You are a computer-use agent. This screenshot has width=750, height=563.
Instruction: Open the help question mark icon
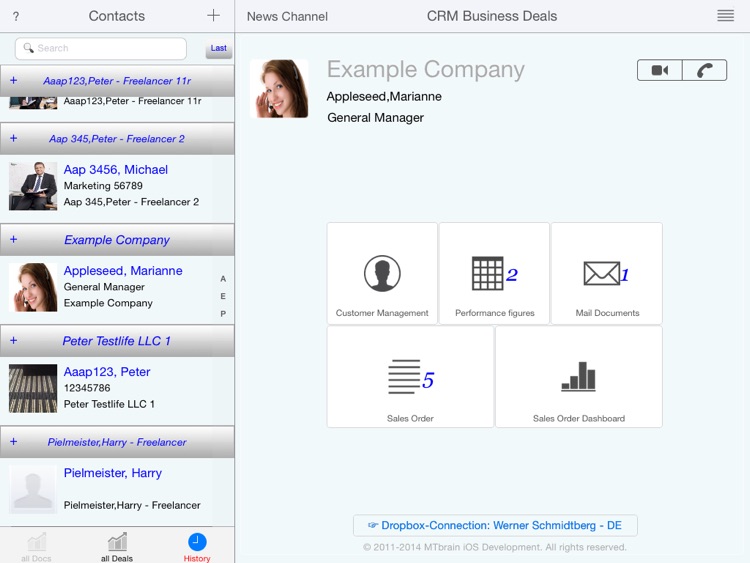click(x=16, y=17)
